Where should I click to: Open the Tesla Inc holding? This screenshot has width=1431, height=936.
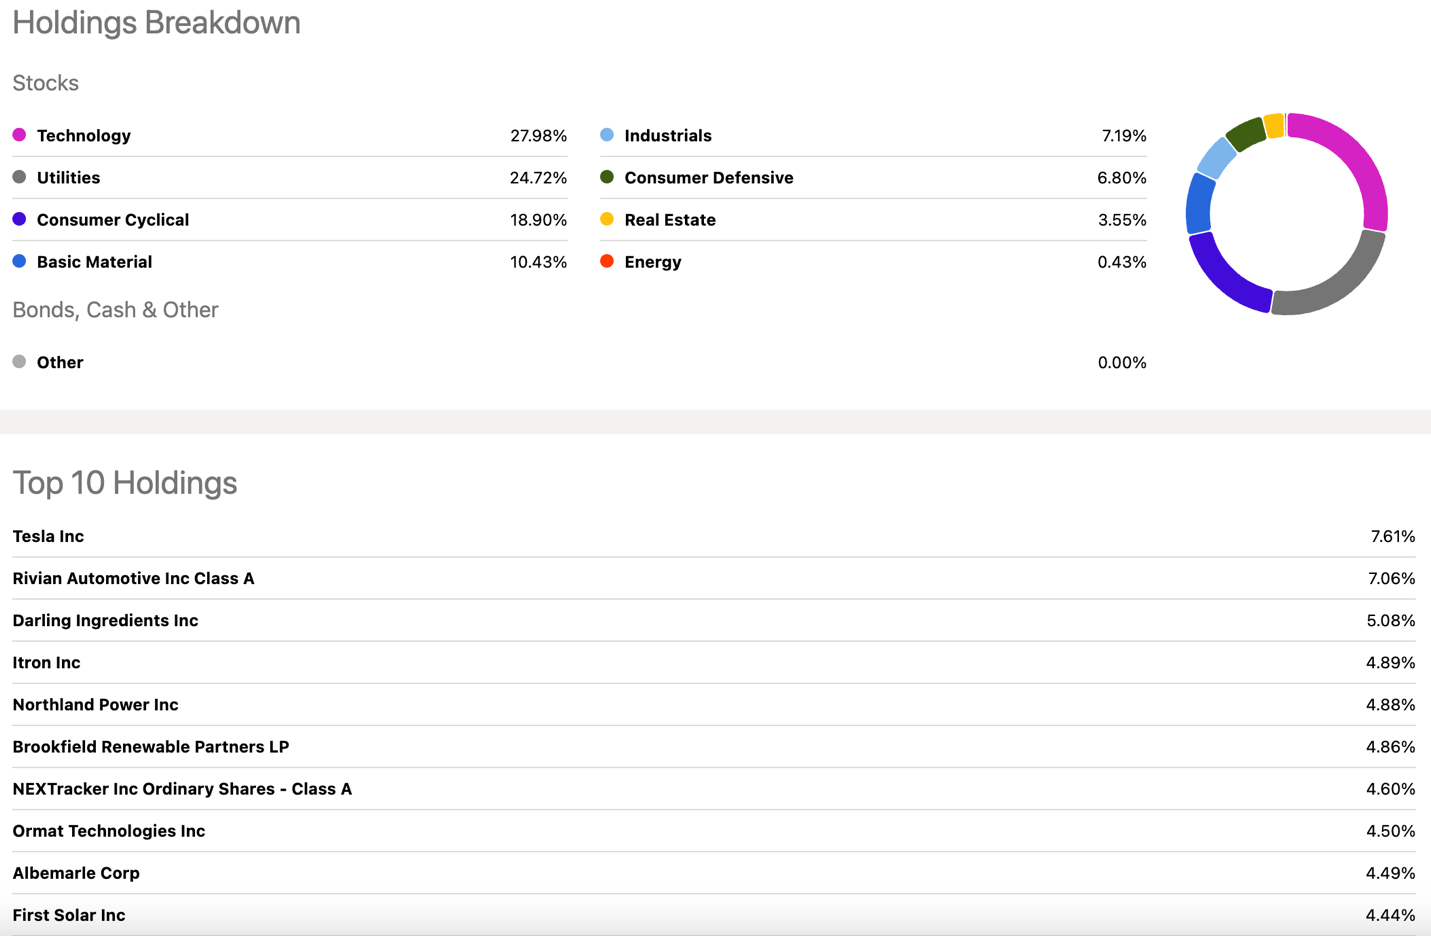pyautogui.click(x=48, y=536)
